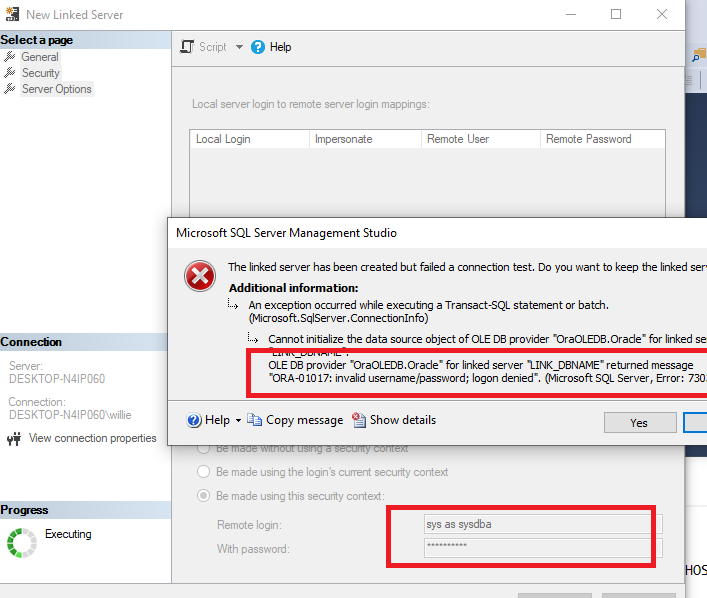
Task: Click the blue Help question icon in toolbar
Action: [x=257, y=47]
